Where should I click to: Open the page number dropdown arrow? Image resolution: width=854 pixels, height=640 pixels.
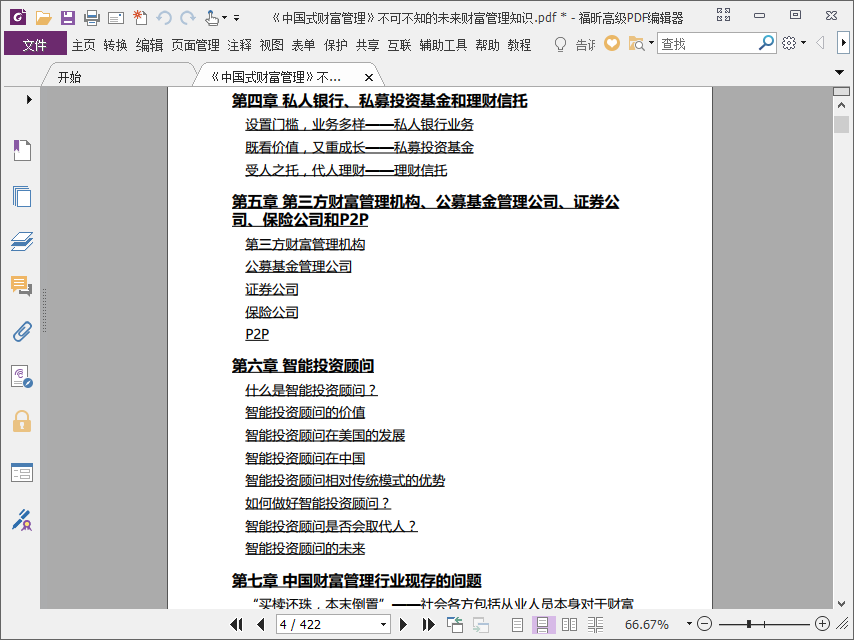383,624
